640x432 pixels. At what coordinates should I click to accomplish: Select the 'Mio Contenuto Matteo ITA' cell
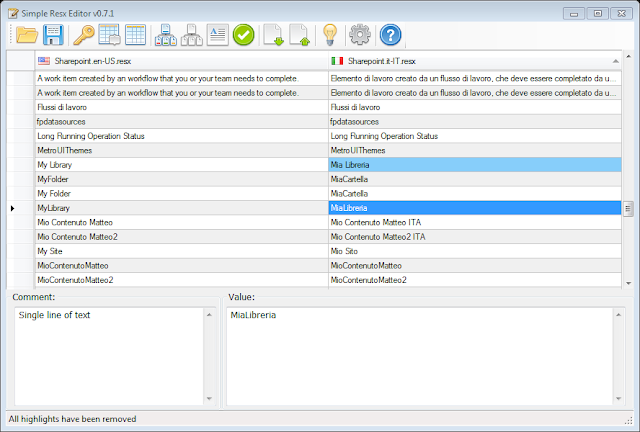475,223
